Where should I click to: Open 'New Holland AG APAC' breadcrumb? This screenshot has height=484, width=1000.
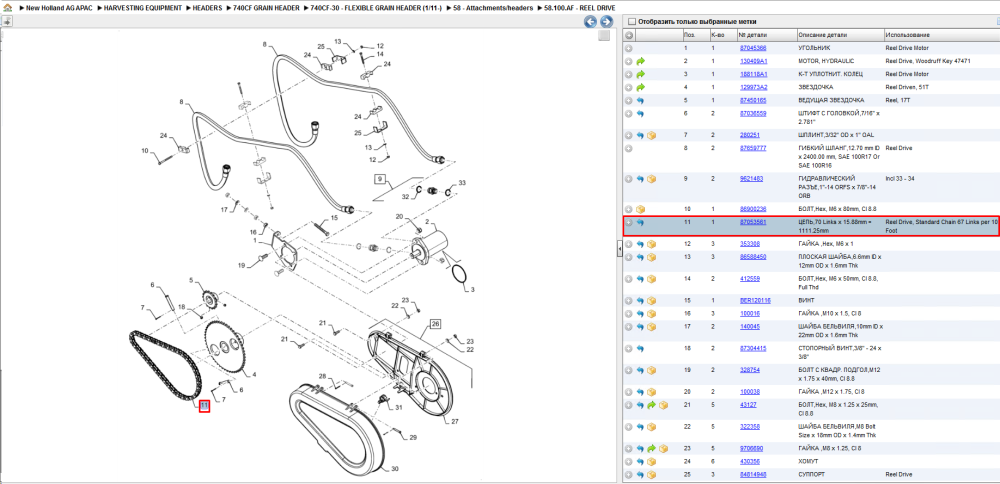pyautogui.click(x=60, y=8)
